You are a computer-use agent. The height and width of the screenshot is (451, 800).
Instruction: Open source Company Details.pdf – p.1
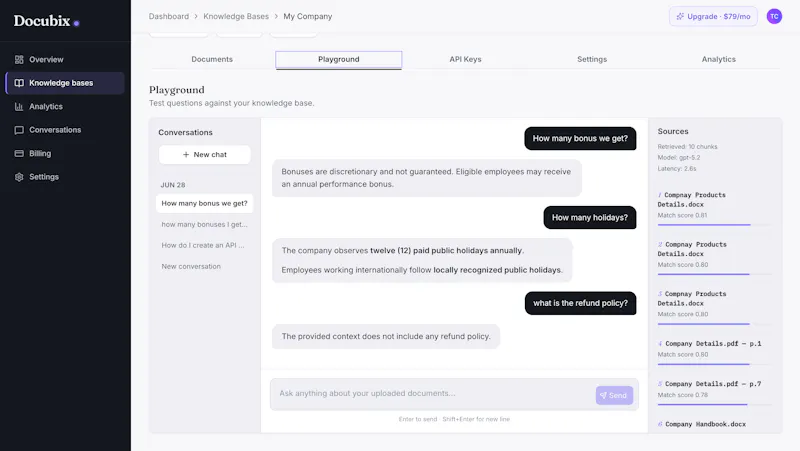pyautogui.click(x=709, y=343)
